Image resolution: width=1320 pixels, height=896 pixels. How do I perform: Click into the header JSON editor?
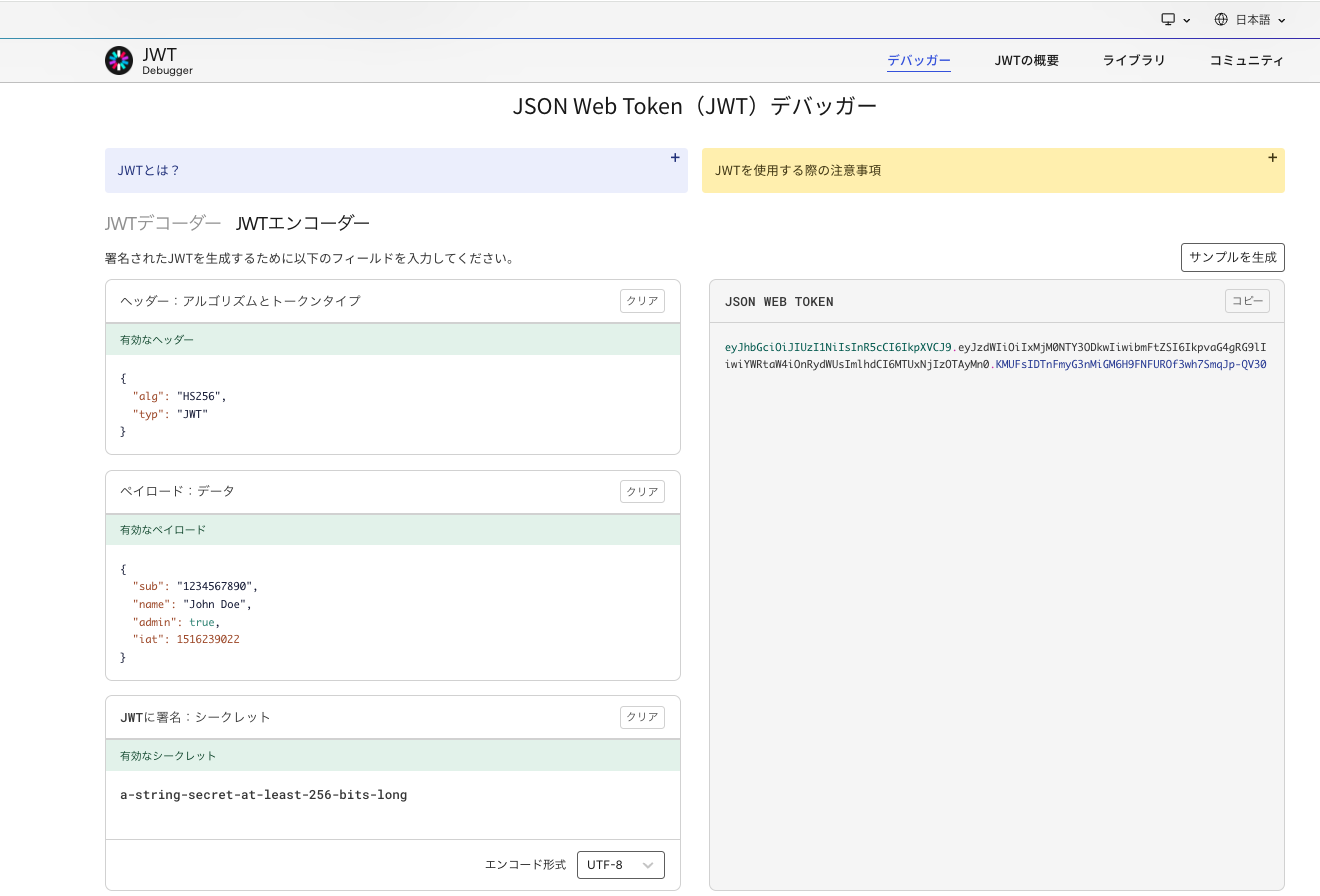[393, 405]
